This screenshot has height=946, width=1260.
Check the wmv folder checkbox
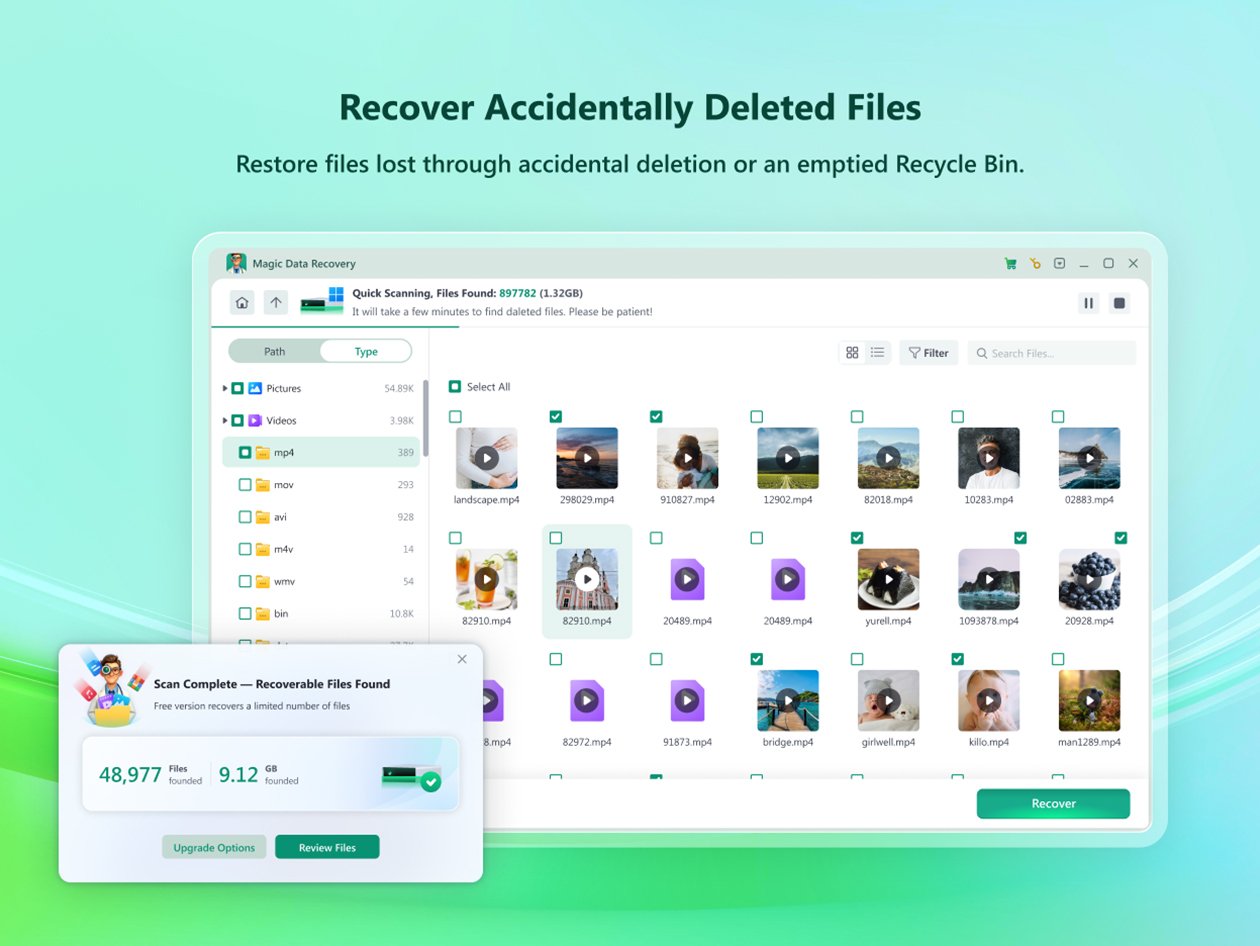(245, 581)
